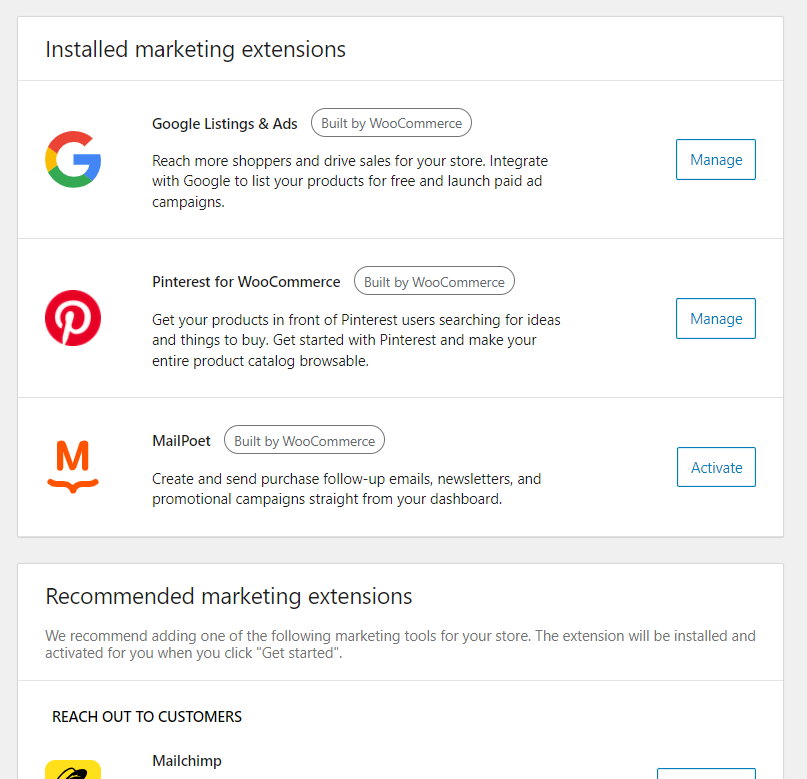Select Built by WooCommerce badge beside Google Listings
Screen dimensions: 807x779
391,123
